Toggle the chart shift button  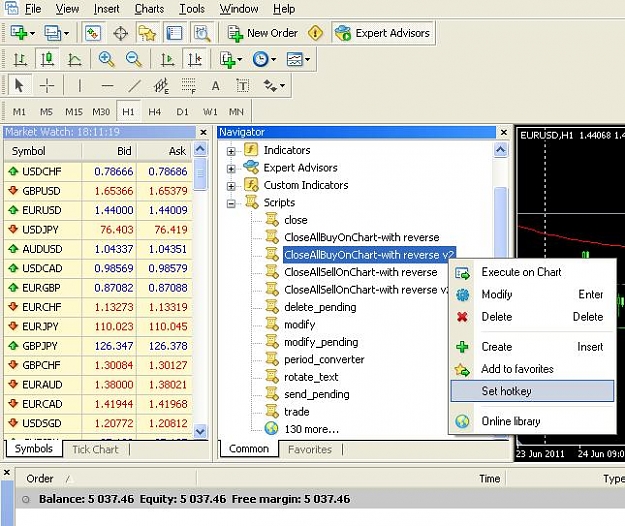tap(195, 59)
